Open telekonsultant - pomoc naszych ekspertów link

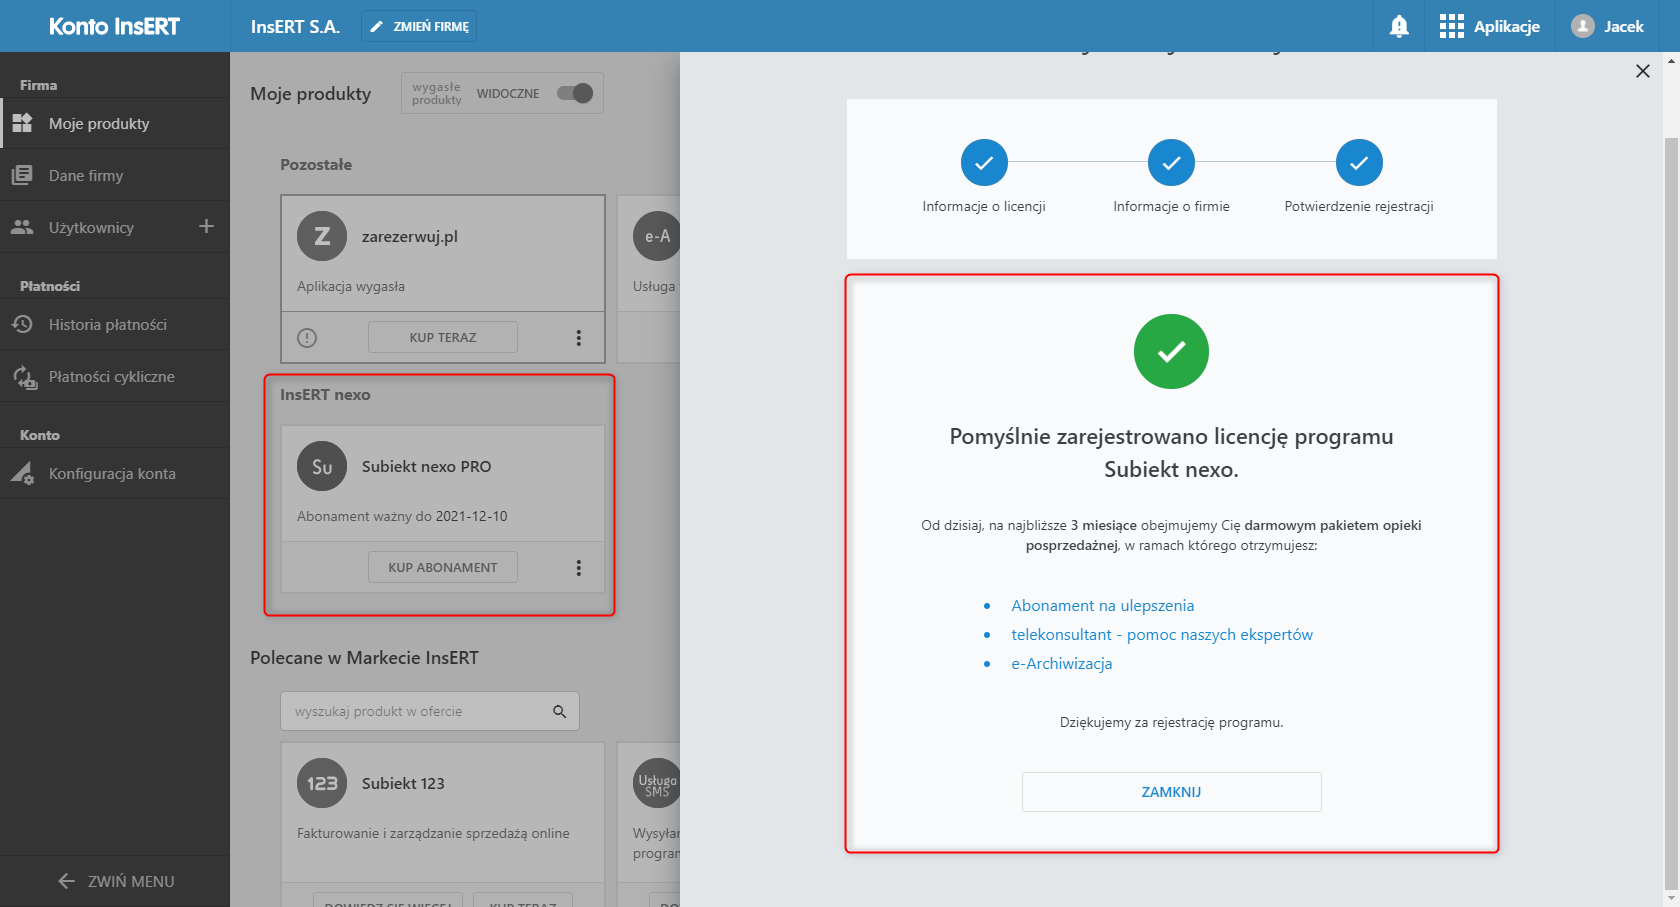pos(1162,635)
